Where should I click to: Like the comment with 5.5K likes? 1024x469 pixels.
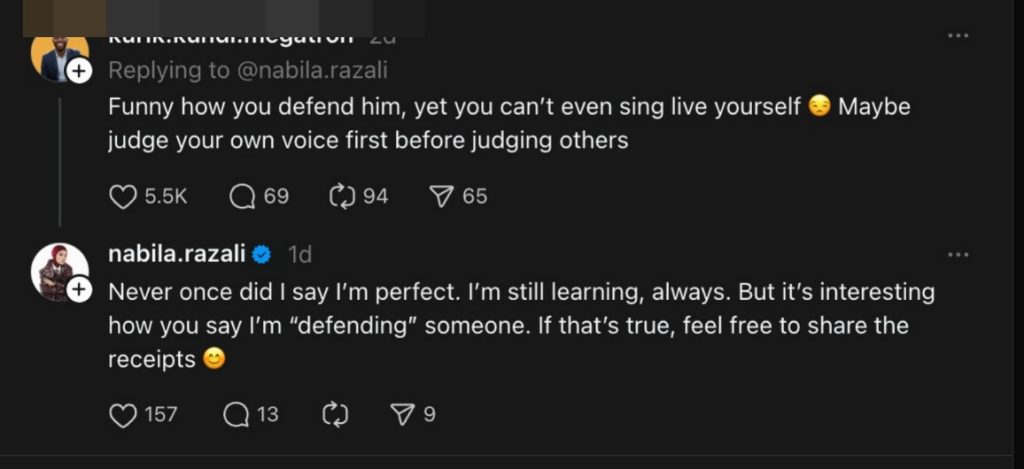[x=123, y=197]
